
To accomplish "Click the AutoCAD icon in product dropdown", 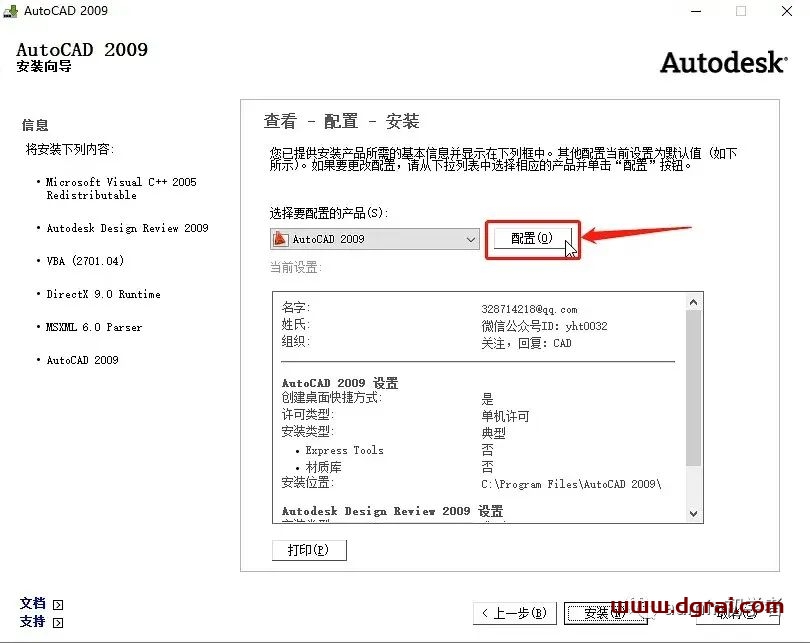I will pyautogui.click(x=281, y=239).
